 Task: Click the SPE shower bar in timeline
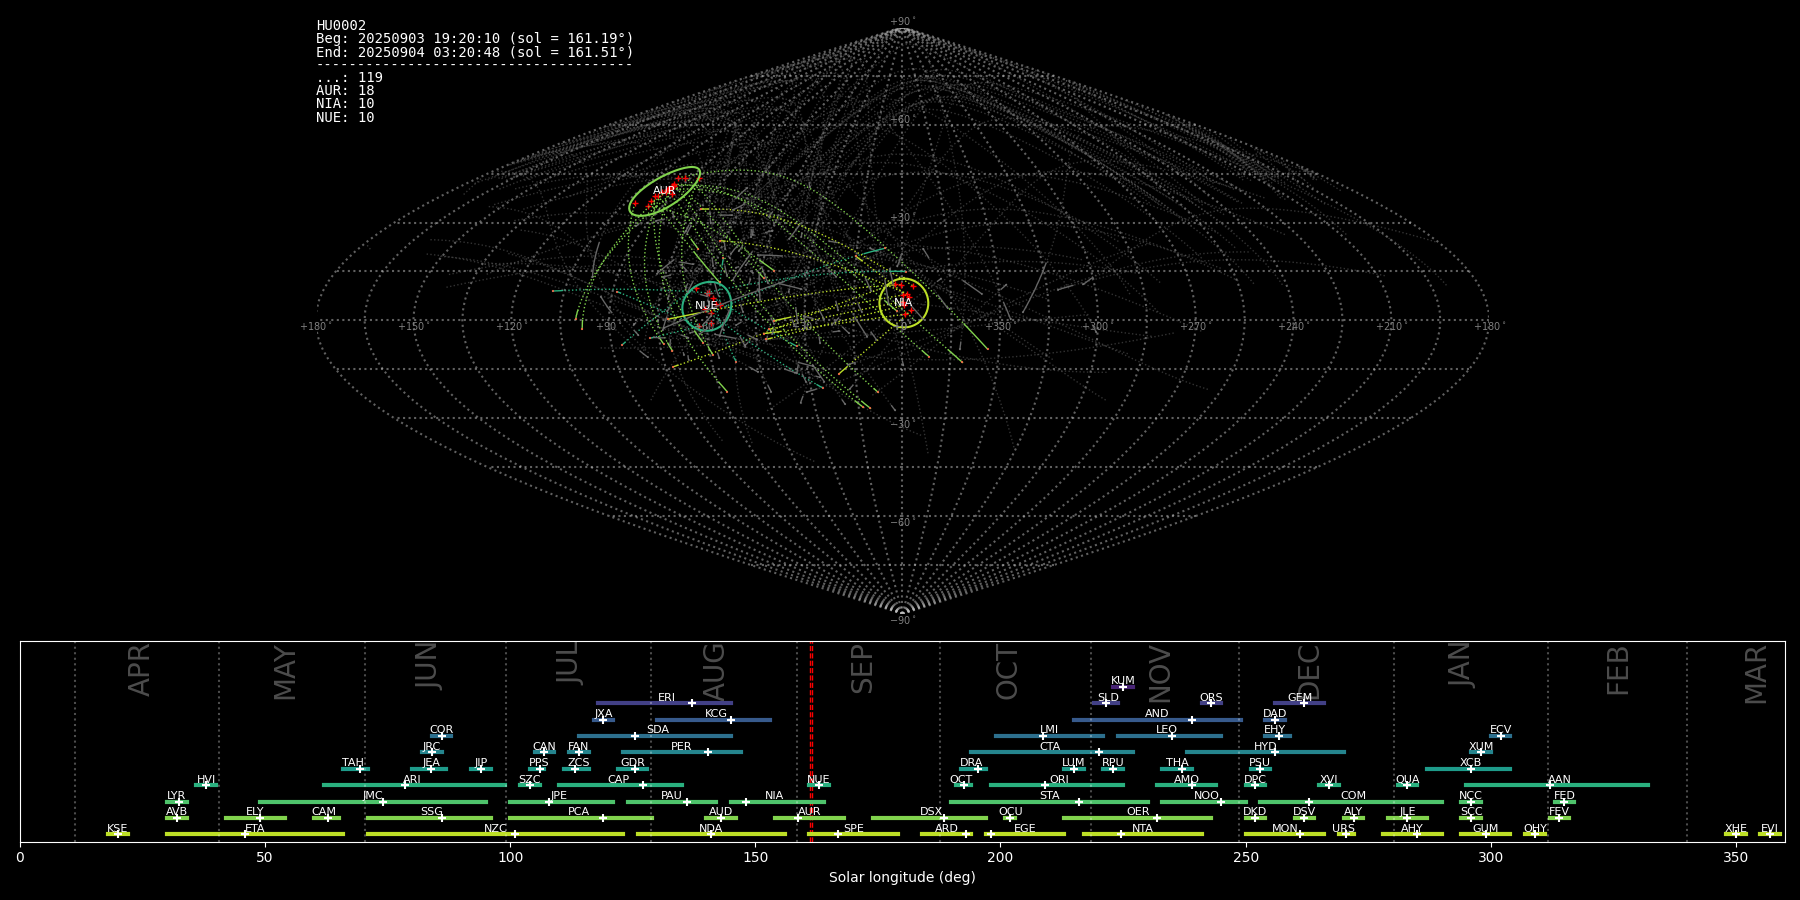point(853,834)
